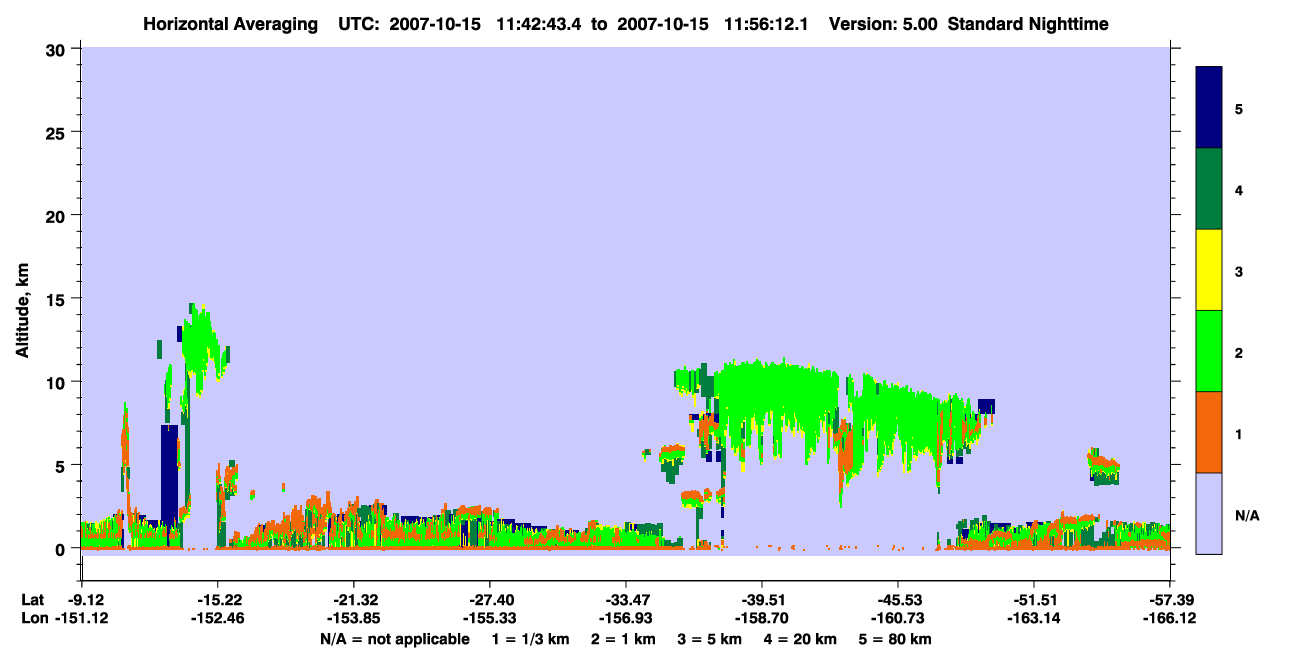1300x667 pixels.
Task: Click legend text '5 = 80 km'
Action: [x=896, y=639]
